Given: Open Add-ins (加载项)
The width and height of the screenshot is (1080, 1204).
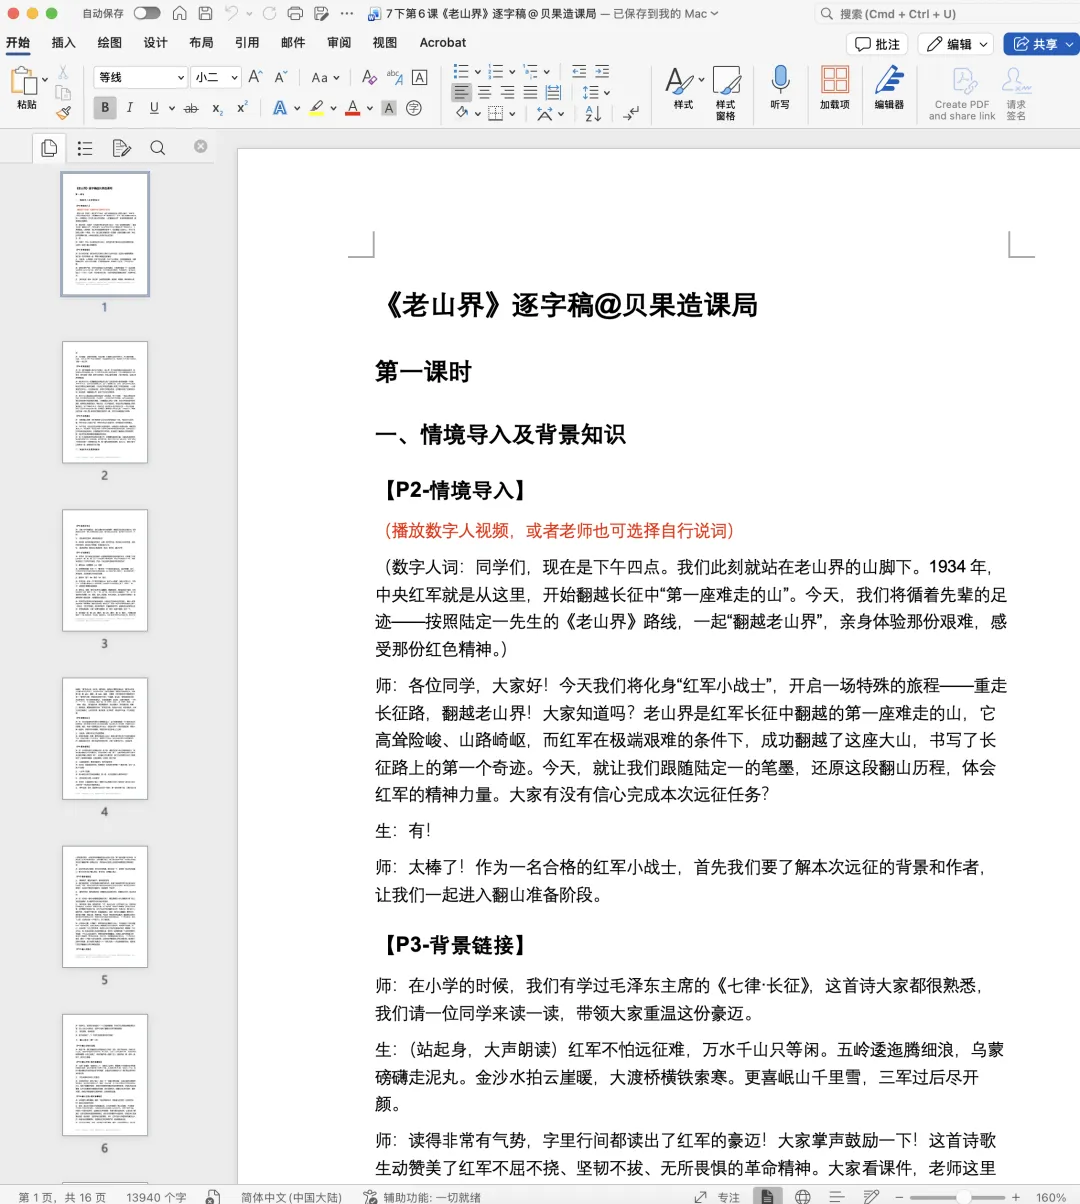Looking at the screenshot, I should point(835,87).
